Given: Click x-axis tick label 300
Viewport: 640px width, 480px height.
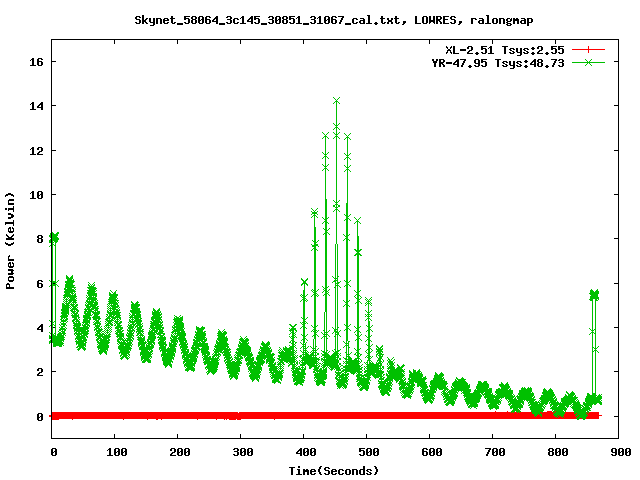Looking at the screenshot, I should [x=243, y=452].
